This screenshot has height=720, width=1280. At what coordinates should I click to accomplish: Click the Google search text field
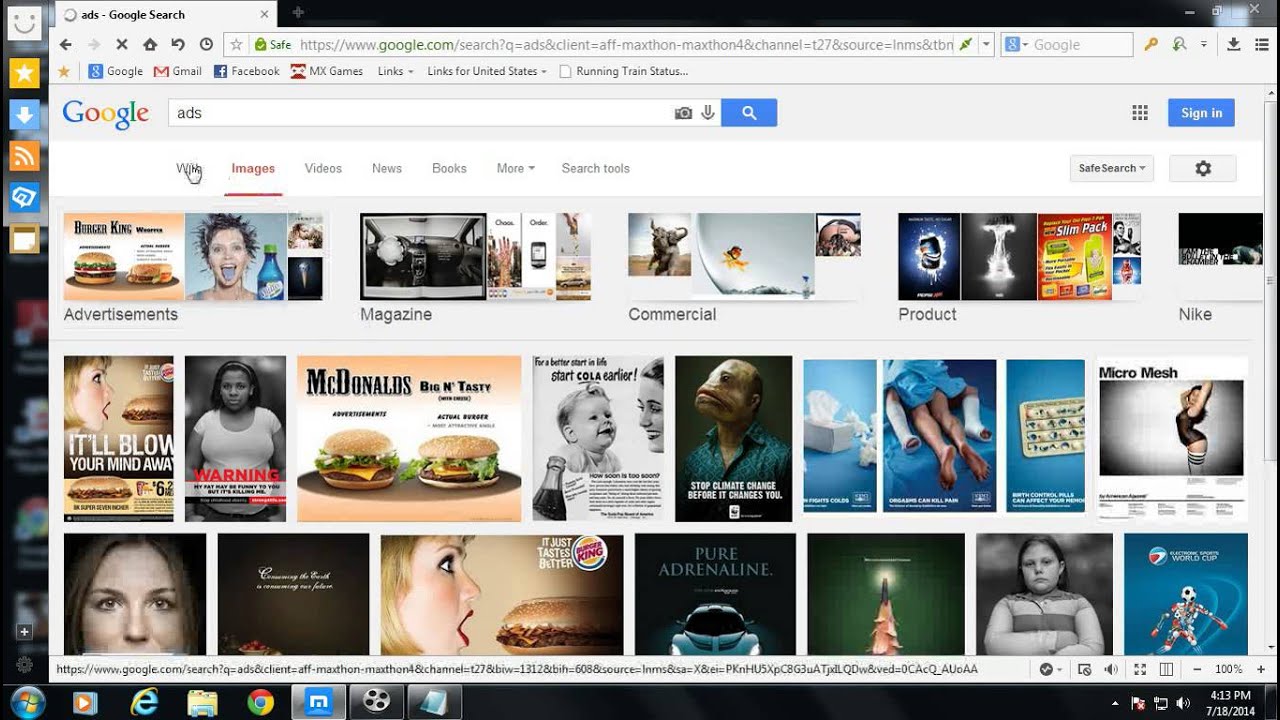tap(420, 113)
